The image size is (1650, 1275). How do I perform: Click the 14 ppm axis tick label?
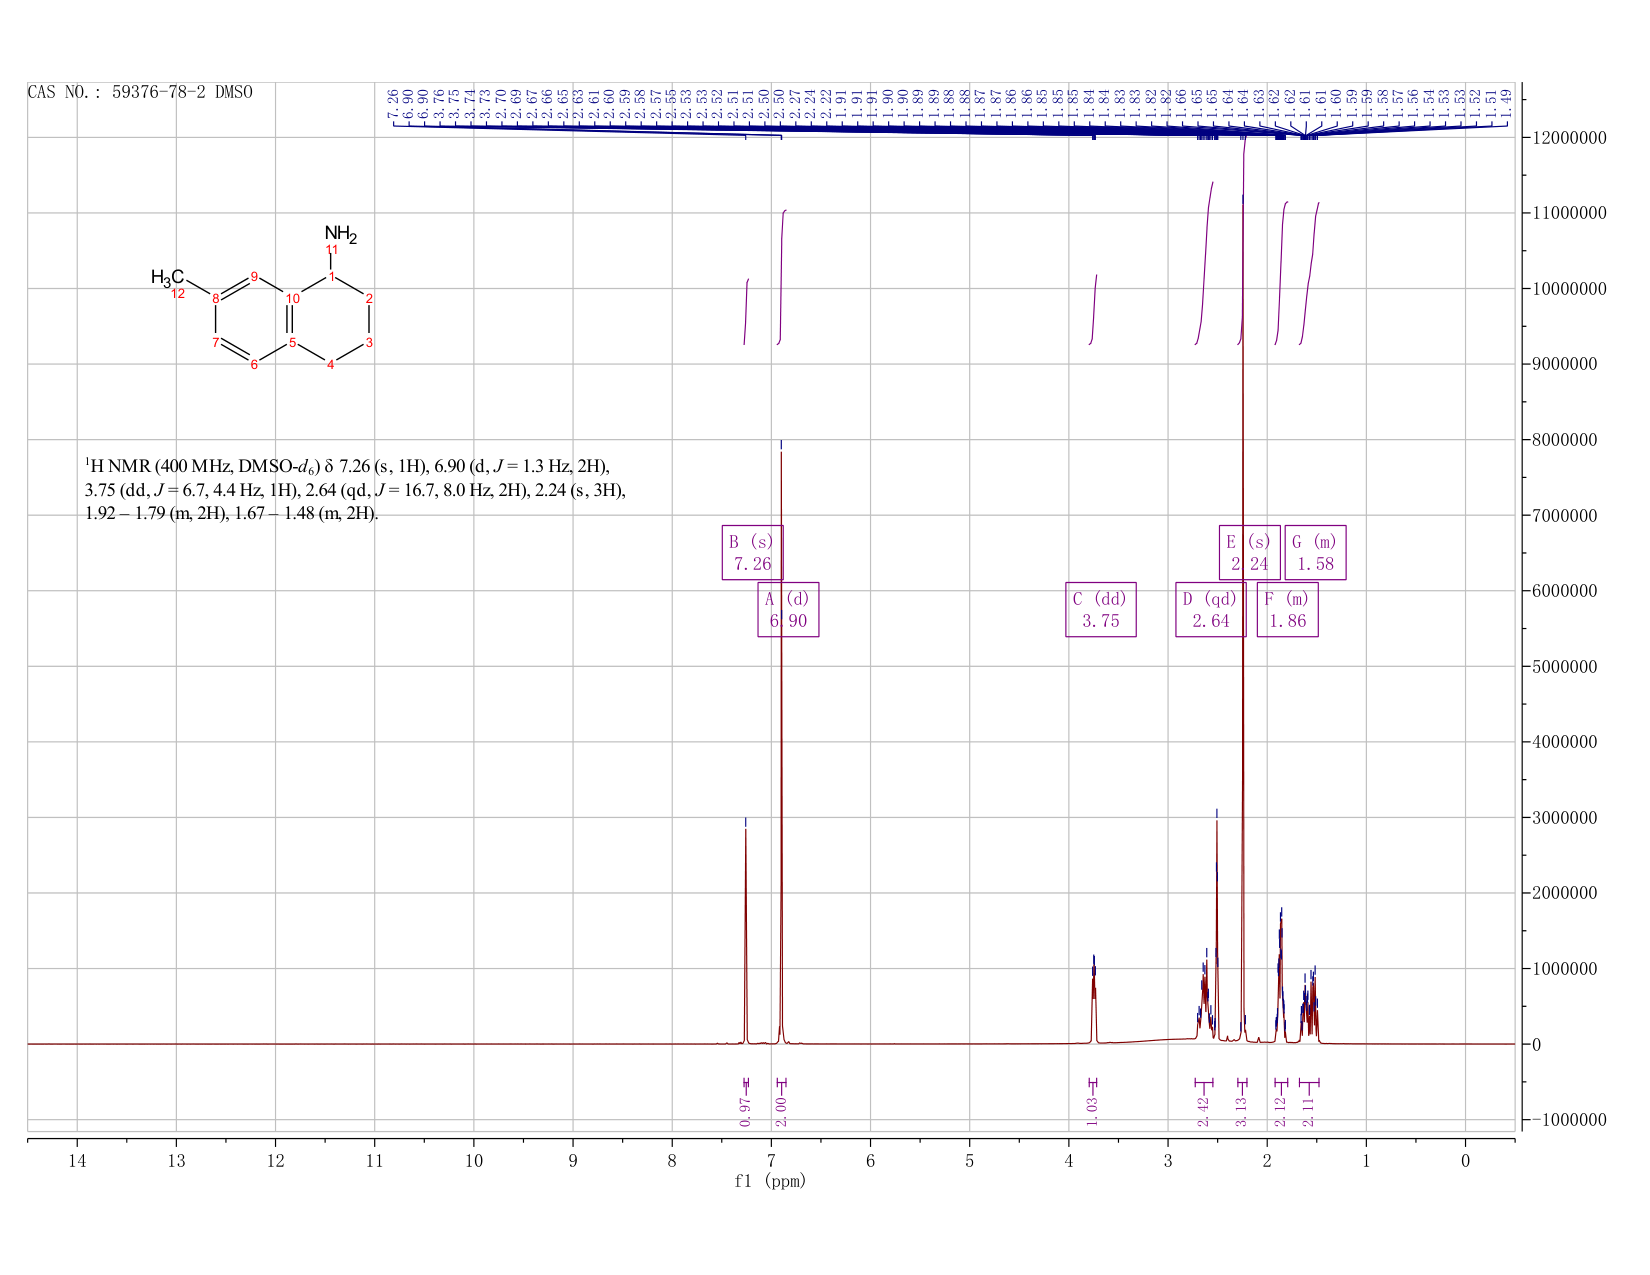click(x=77, y=1160)
